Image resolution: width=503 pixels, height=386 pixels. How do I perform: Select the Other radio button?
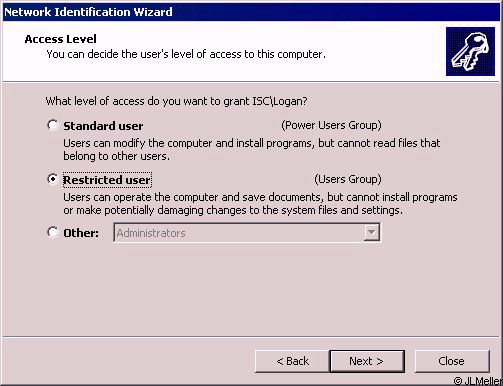click(x=53, y=232)
